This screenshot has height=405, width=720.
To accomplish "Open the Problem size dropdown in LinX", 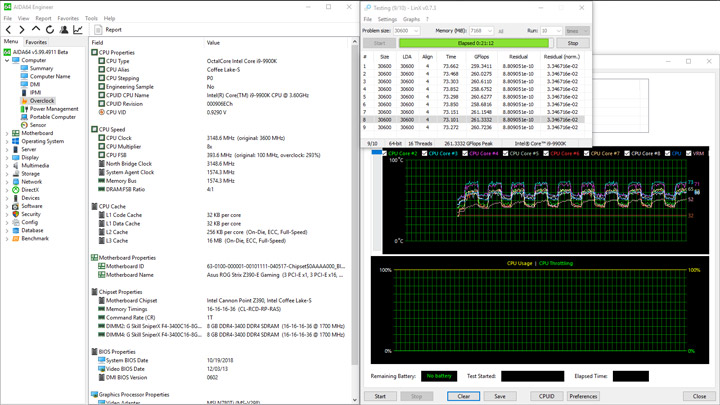I will click(417, 31).
